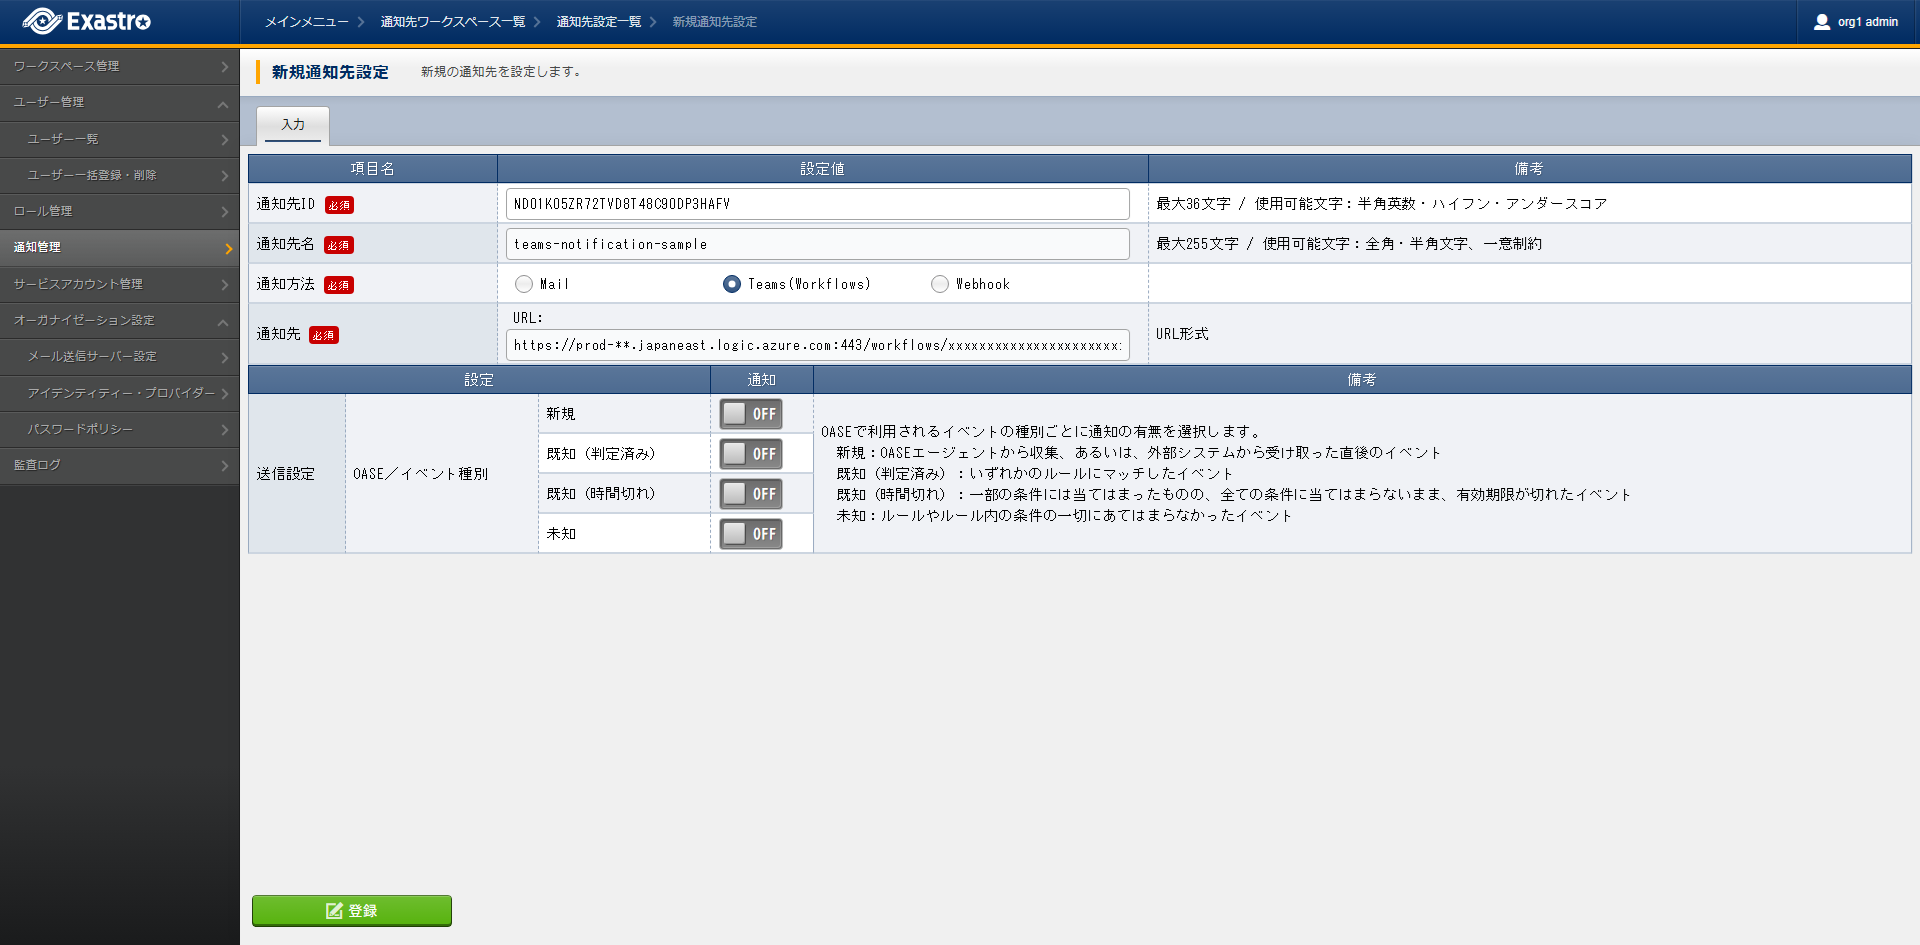Navigate to メインメニュー breadcrumb link
1920x945 pixels.
(306, 22)
